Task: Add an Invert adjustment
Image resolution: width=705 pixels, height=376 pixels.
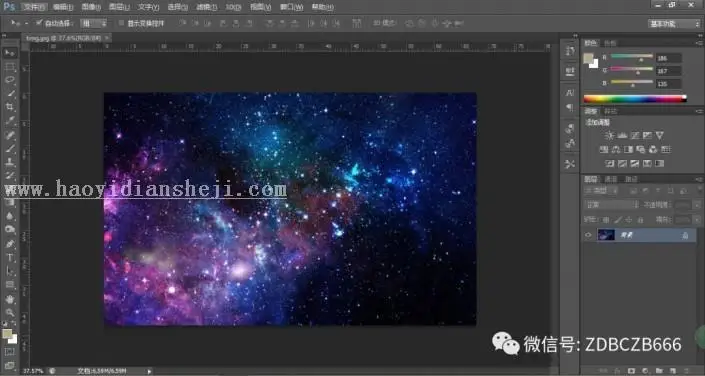Action: [x=610, y=163]
